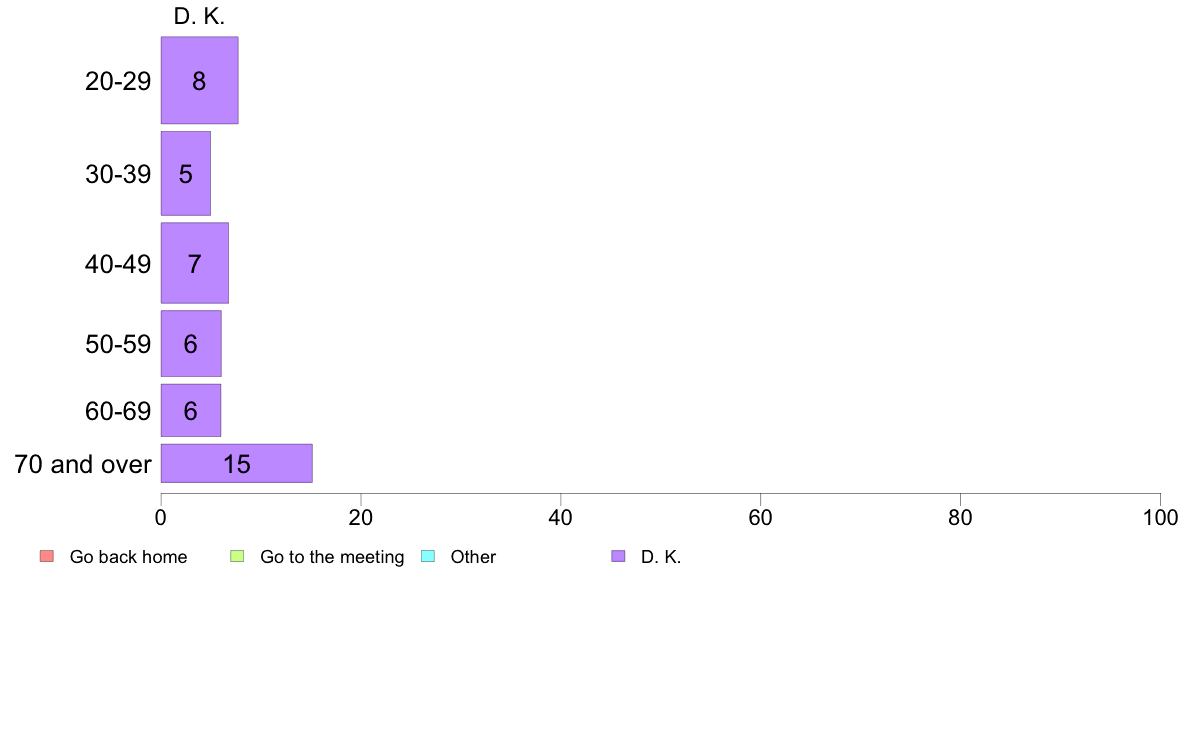Select the 60-69 bar showing 6
Screen dimensions: 1188x736
click(x=191, y=410)
